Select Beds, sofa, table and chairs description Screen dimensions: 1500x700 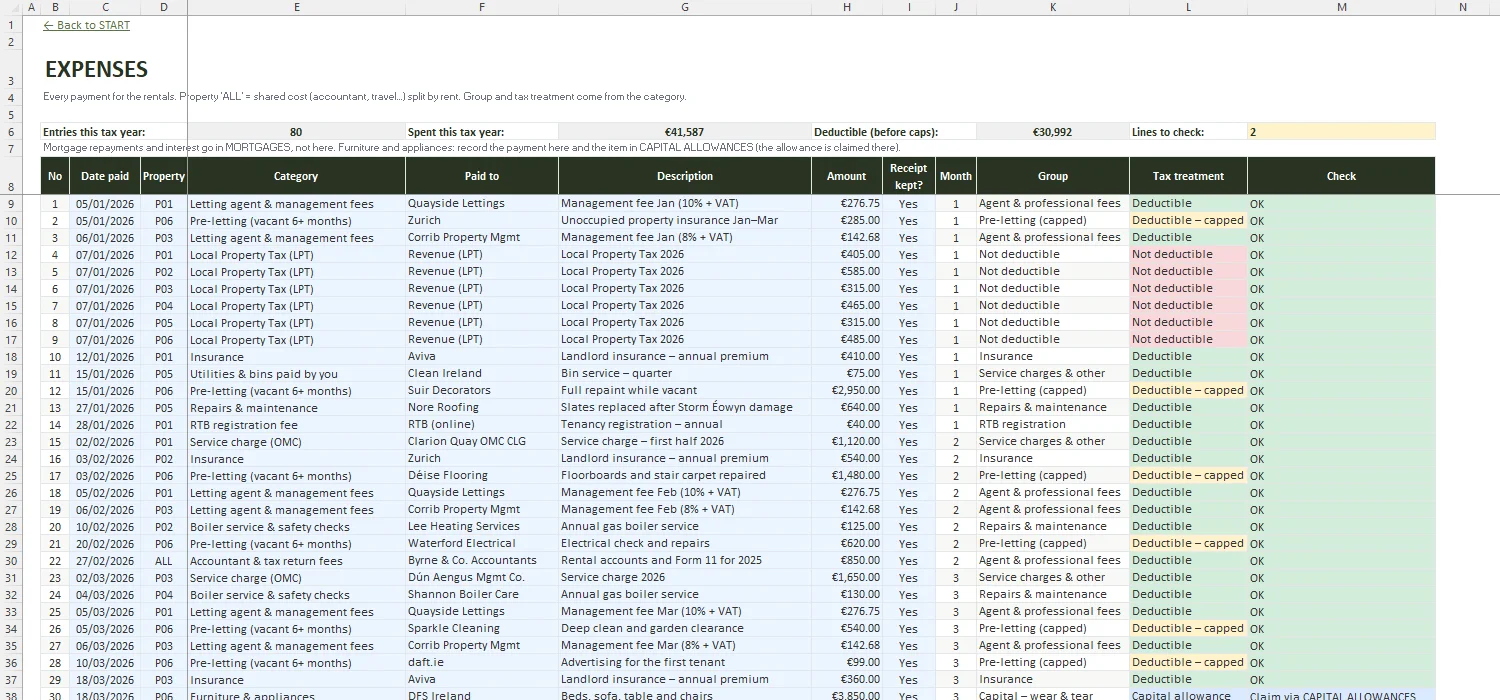(x=684, y=695)
